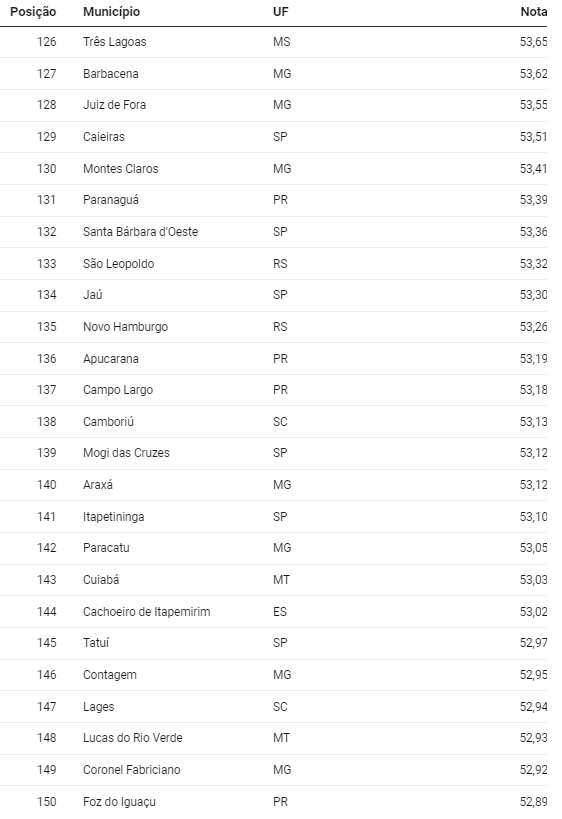
Task: Click the Nota column header
Action: click(533, 11)
